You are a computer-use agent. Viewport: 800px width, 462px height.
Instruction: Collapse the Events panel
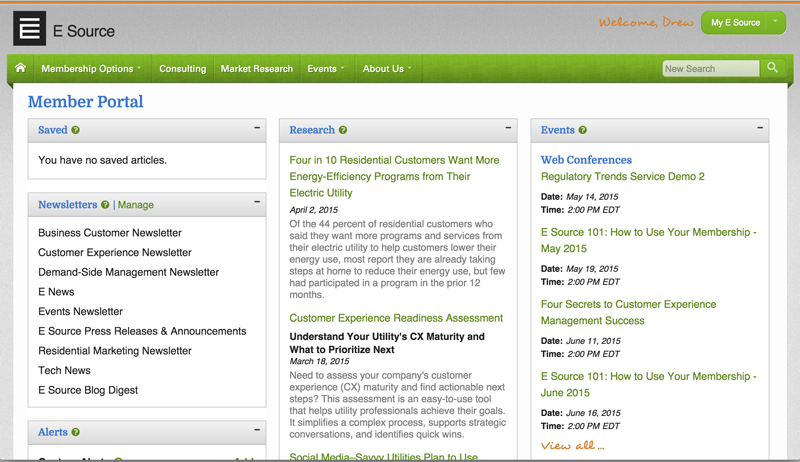760,127
